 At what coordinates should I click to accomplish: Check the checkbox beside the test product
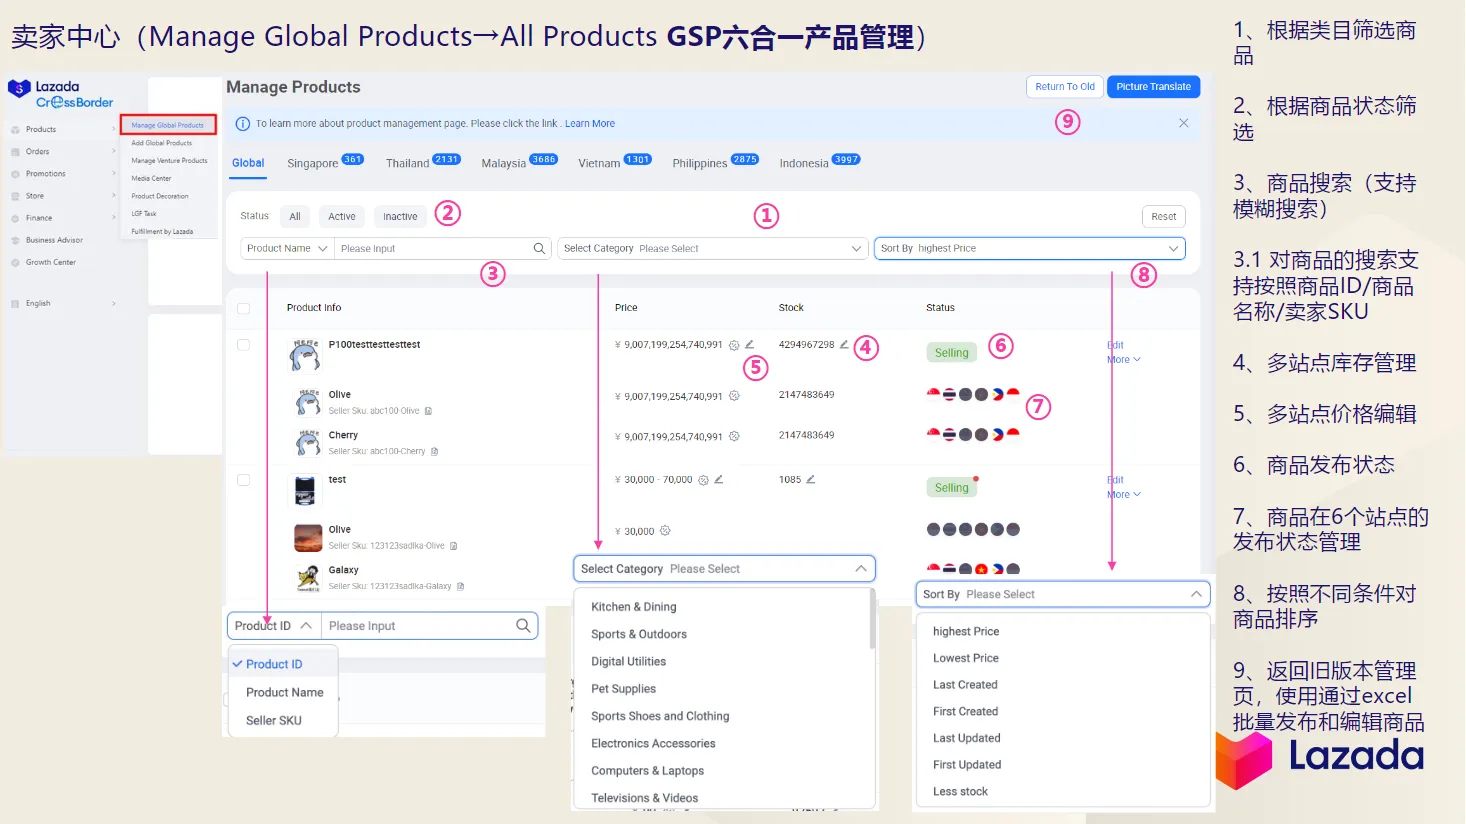243,479
